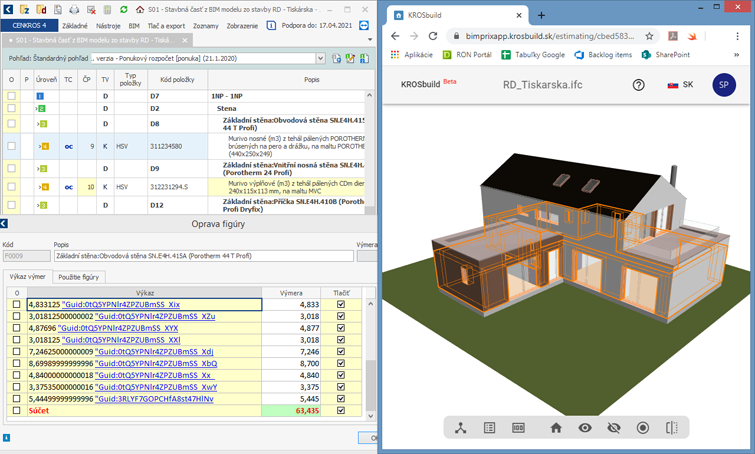Open the BIM menu

[134, 26]
